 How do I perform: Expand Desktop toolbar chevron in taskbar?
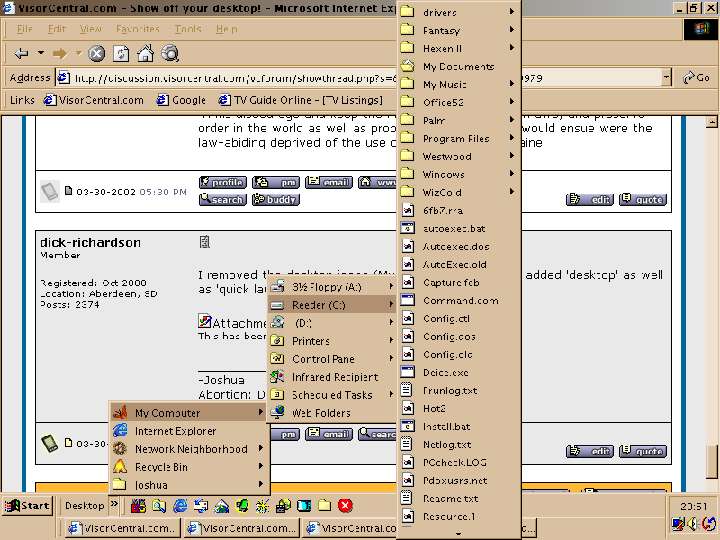point(114,505)
